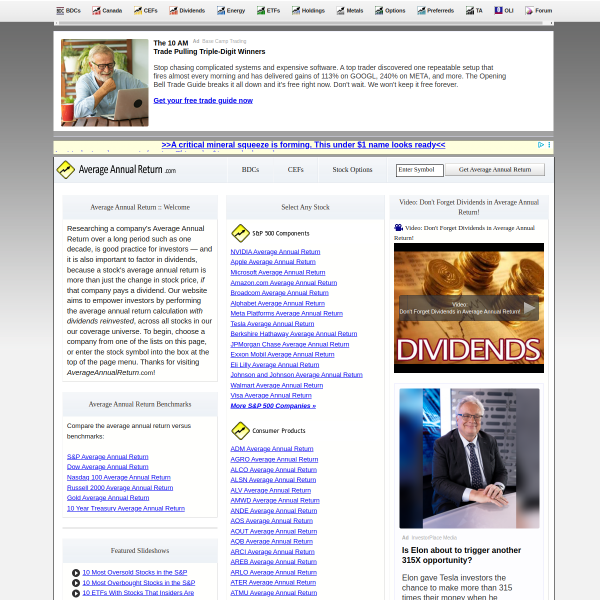Play the Dividends video
Image resolution: width=600 pixels, height=600 pixels.
pyautogui.click(x=530, y=308)
